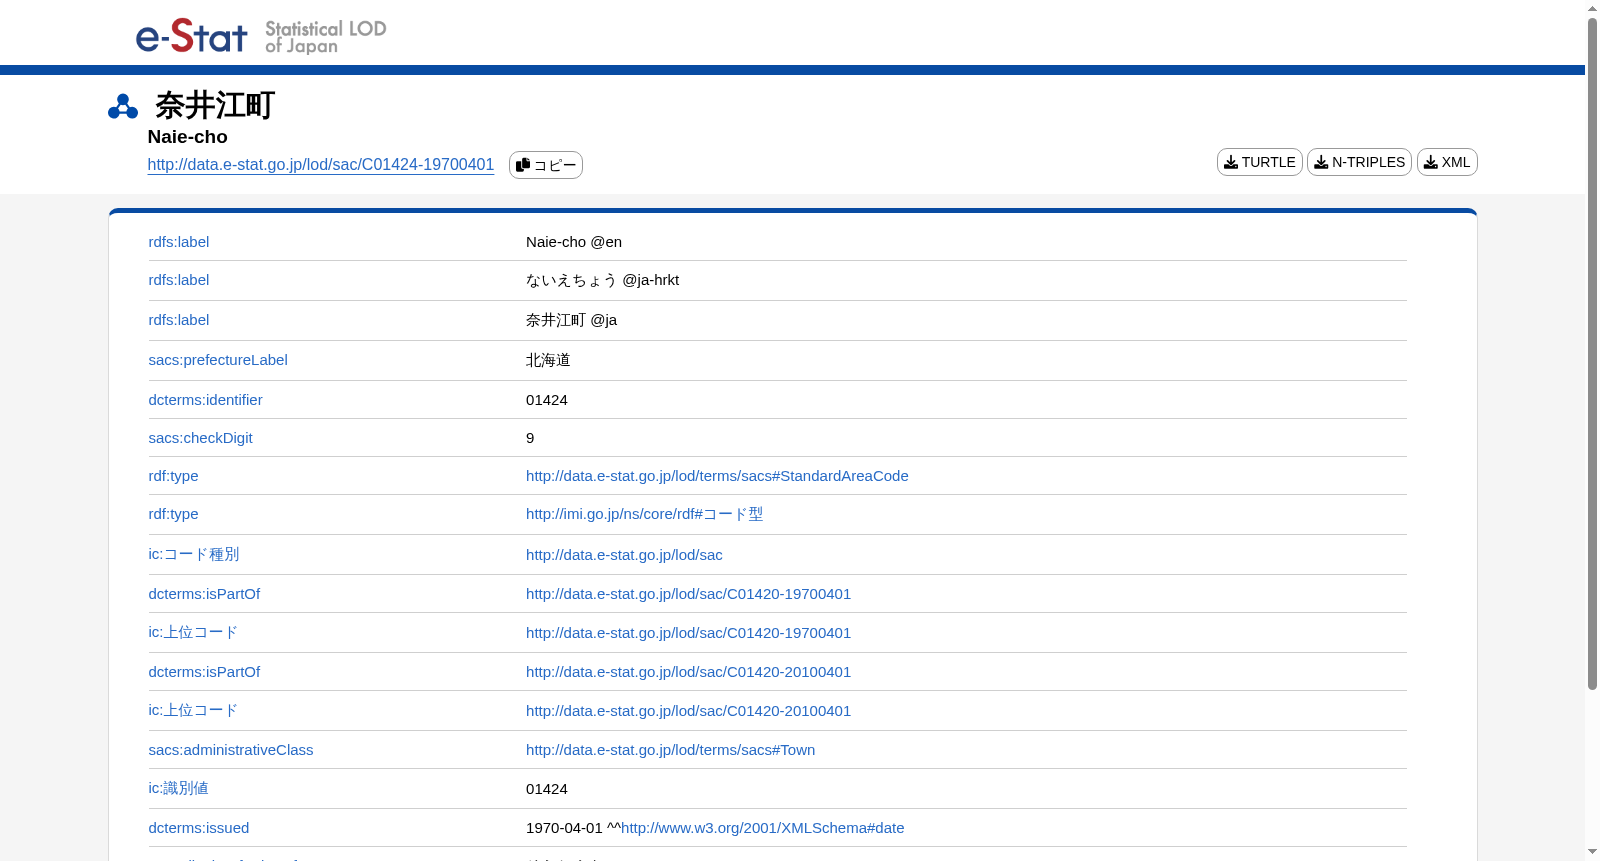Viewport: 1600px width, 861px height.
Task: Open ic:上位コード property for C01420-20100401 row
Action: point(193,710)
